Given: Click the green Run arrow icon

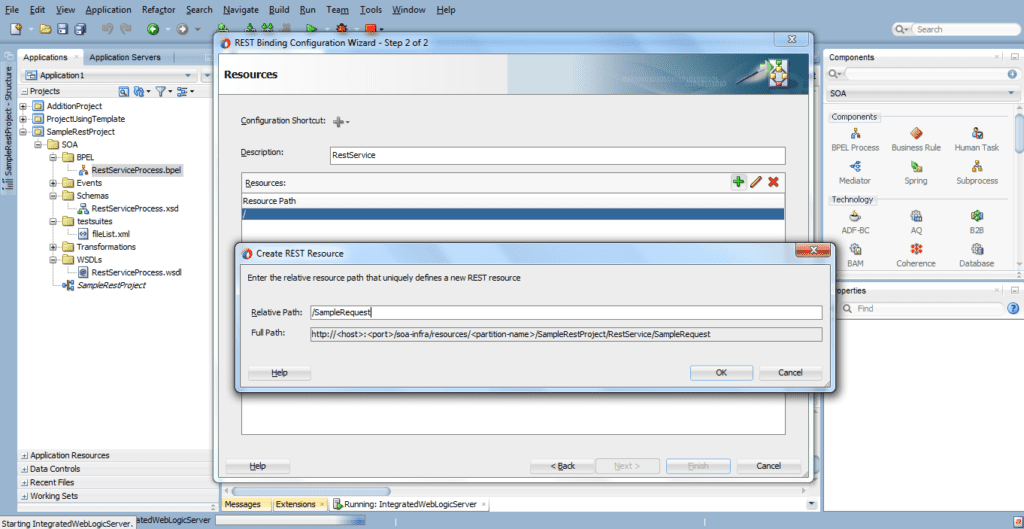Looking at the screenshot, I should click(312, 29).
